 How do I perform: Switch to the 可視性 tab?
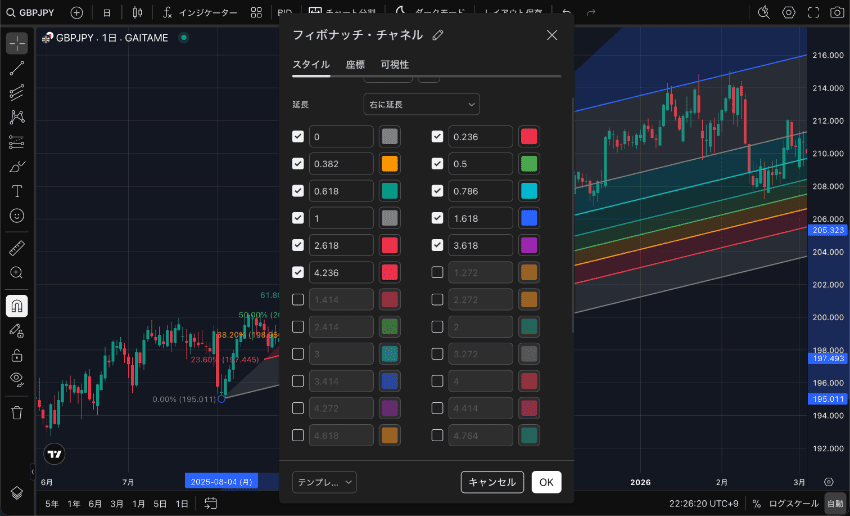(x=395, y=64)
